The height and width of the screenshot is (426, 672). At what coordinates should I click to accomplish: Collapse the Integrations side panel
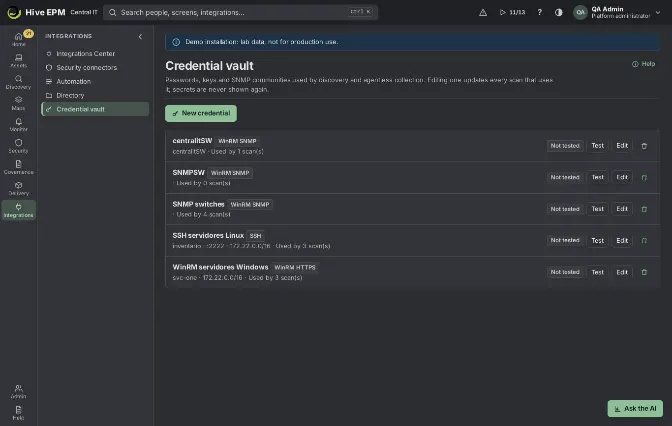[x=140, y=36]
